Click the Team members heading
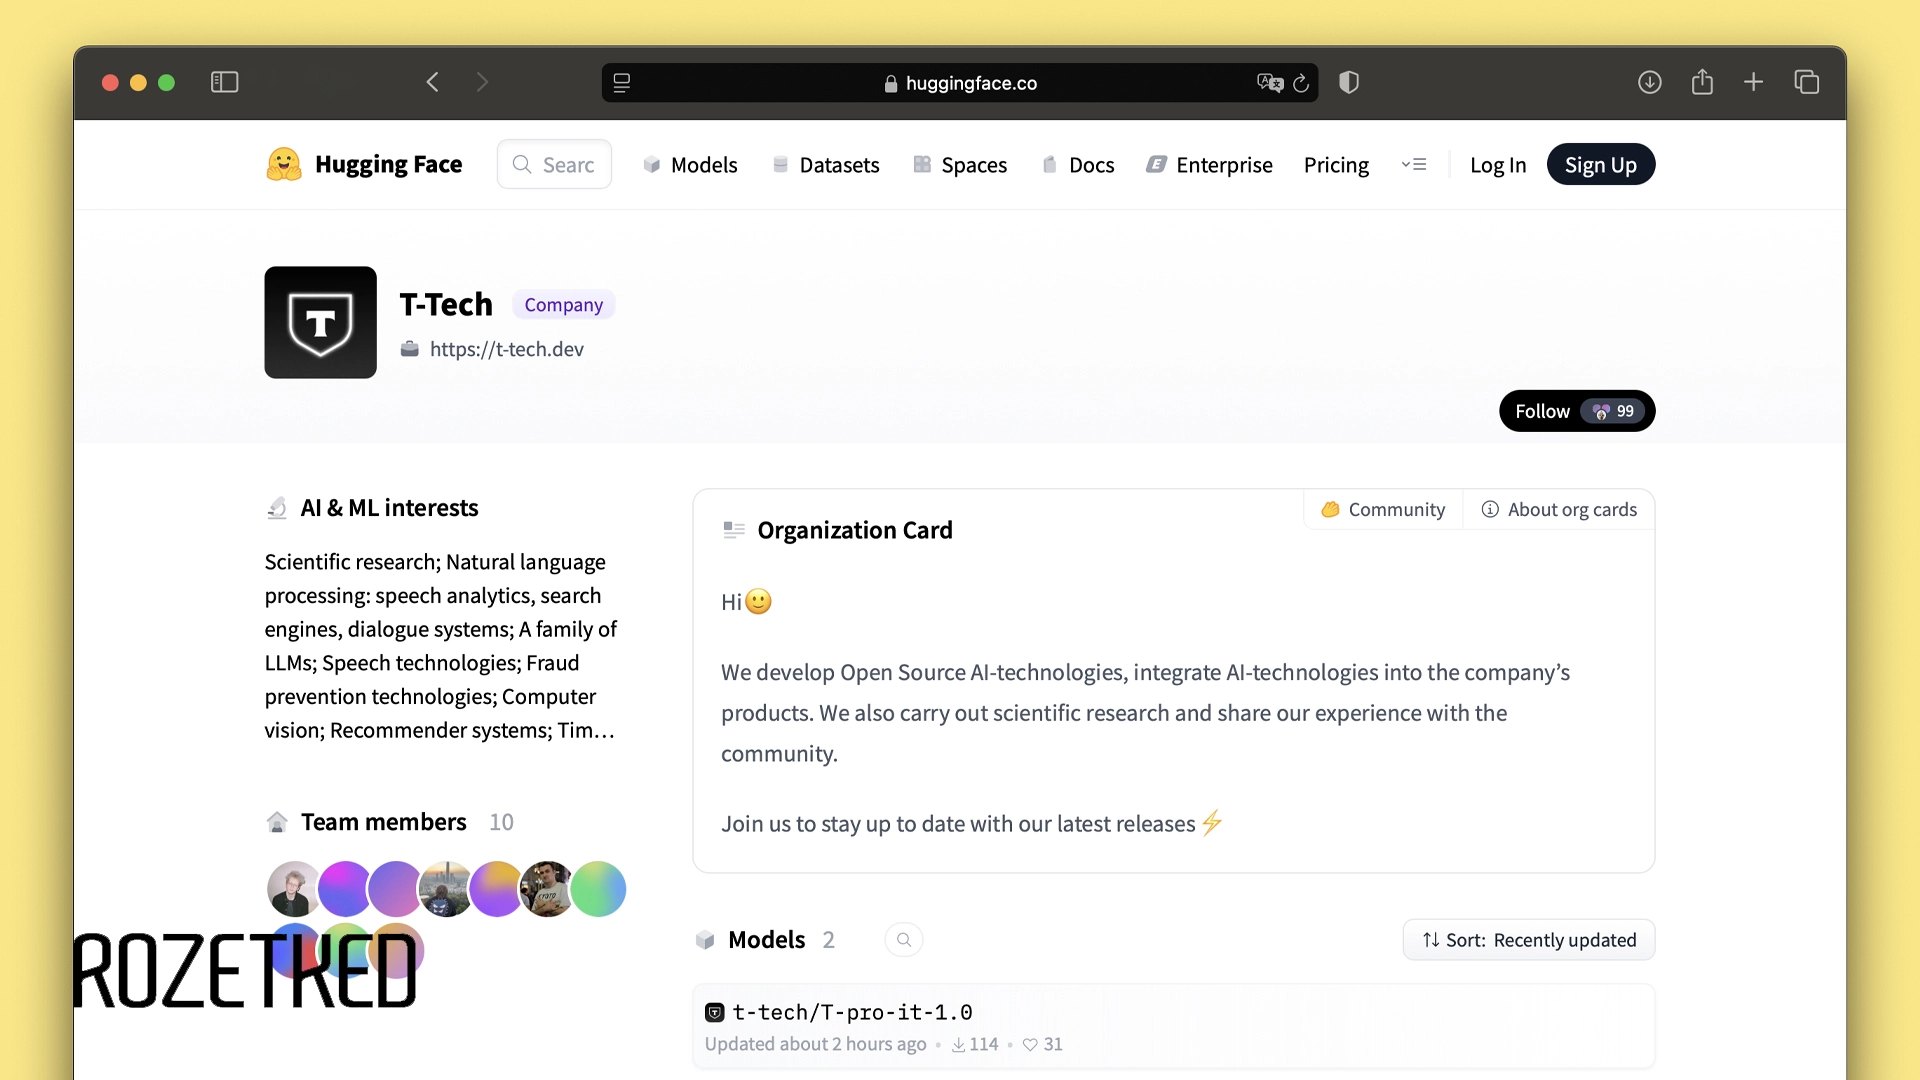Viewport: 1920px width, 1080px height. pyautogui.click(x=384, y=822)
